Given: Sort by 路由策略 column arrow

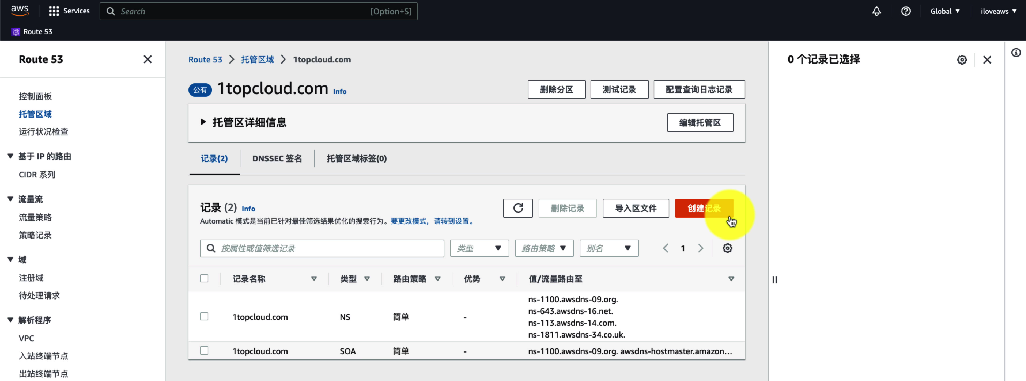Looking at the screenshot, I should (x=437, y=279).
